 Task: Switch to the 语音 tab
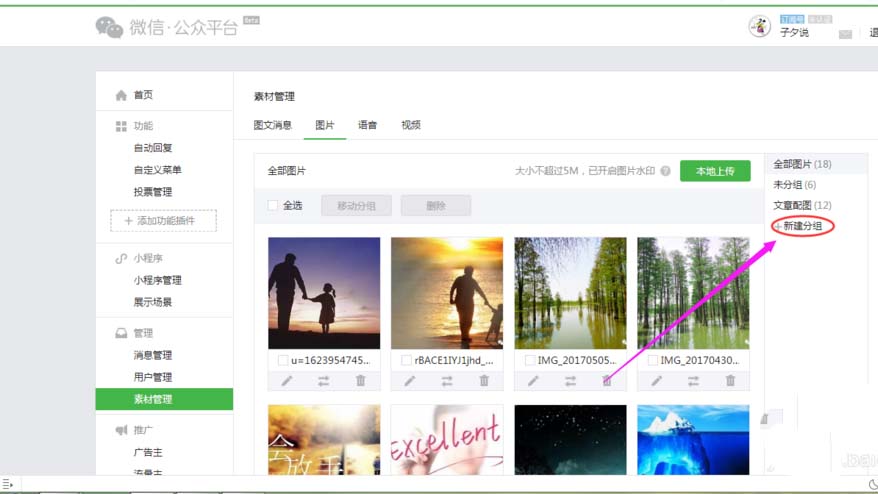[x=367, y=125]
